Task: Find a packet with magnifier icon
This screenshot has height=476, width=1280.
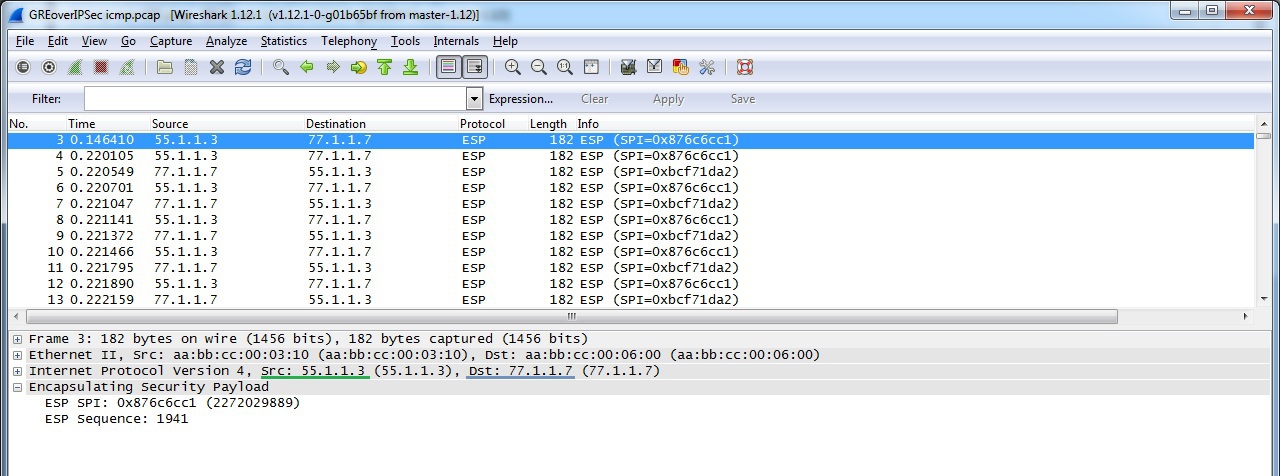Action: coord(281,67)
